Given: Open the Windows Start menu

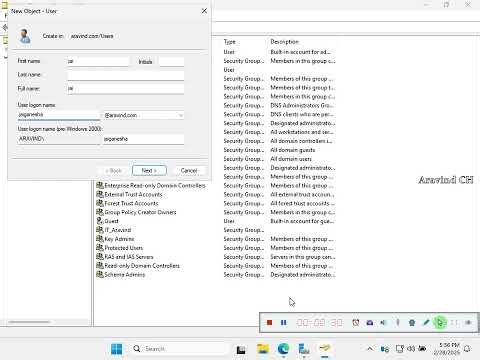Looking at the screenshot, I should [x=116, y=349].
